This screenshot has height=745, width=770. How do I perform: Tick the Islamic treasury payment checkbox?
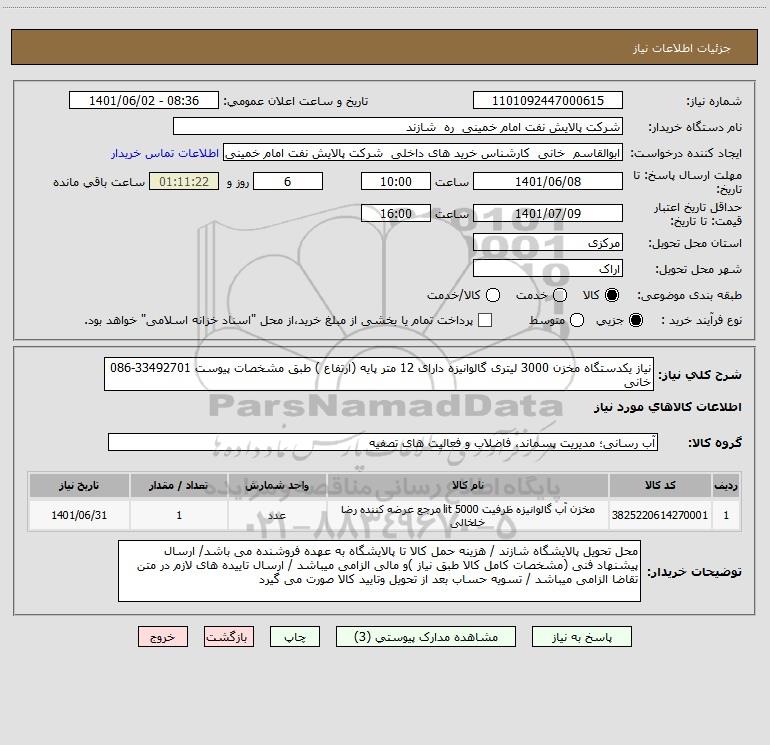pos(485,320)
